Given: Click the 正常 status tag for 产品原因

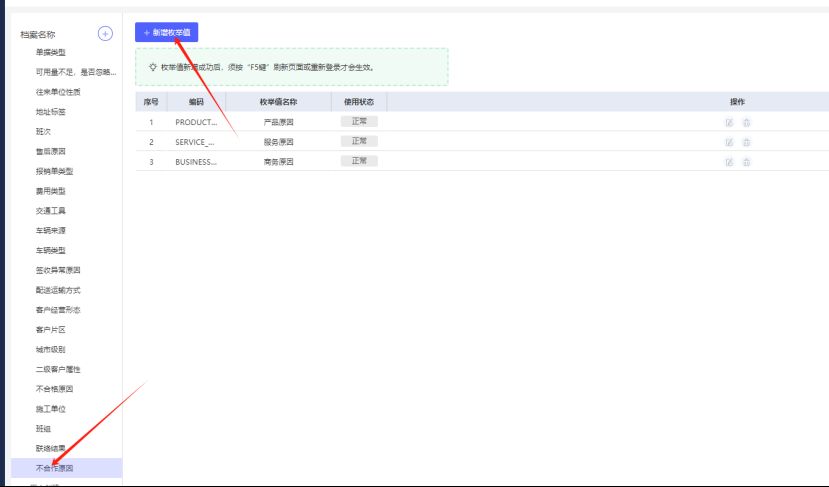Looking at the screenshot, I should click(358, 121).
